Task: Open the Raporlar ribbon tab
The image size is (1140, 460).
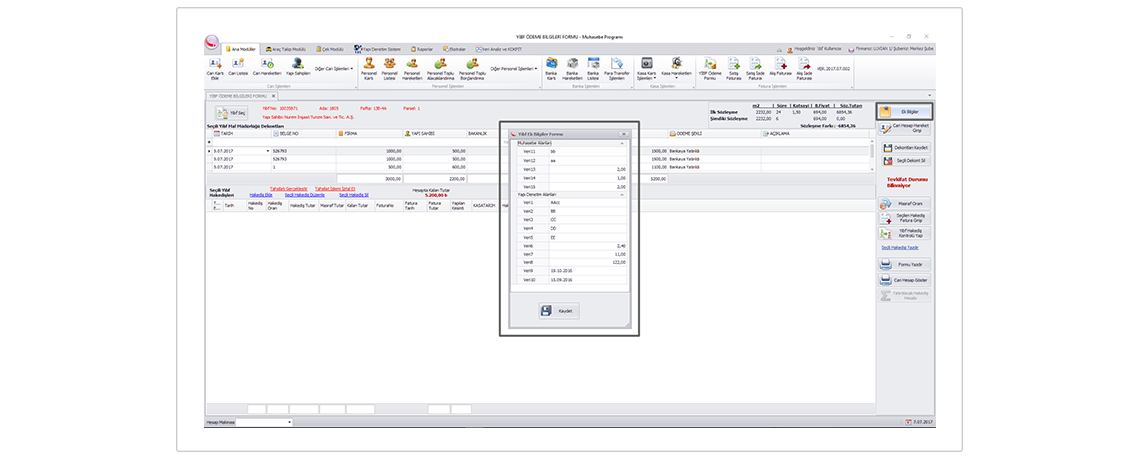Action: (x=421, y=48)
